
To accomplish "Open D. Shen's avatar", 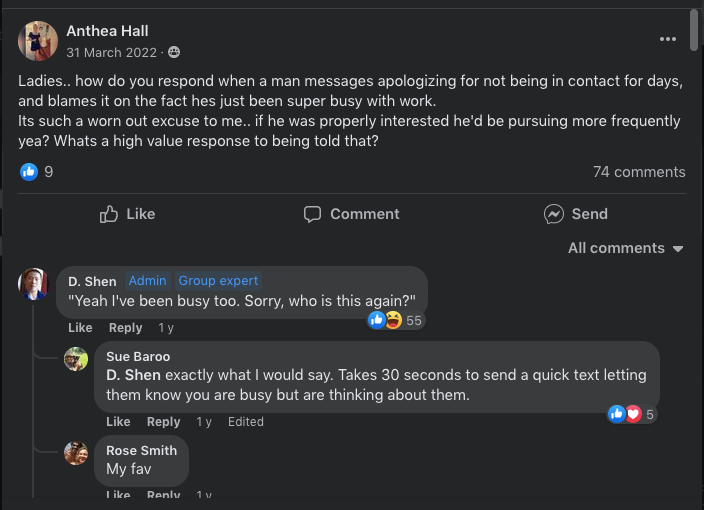I will click(34, 283).
